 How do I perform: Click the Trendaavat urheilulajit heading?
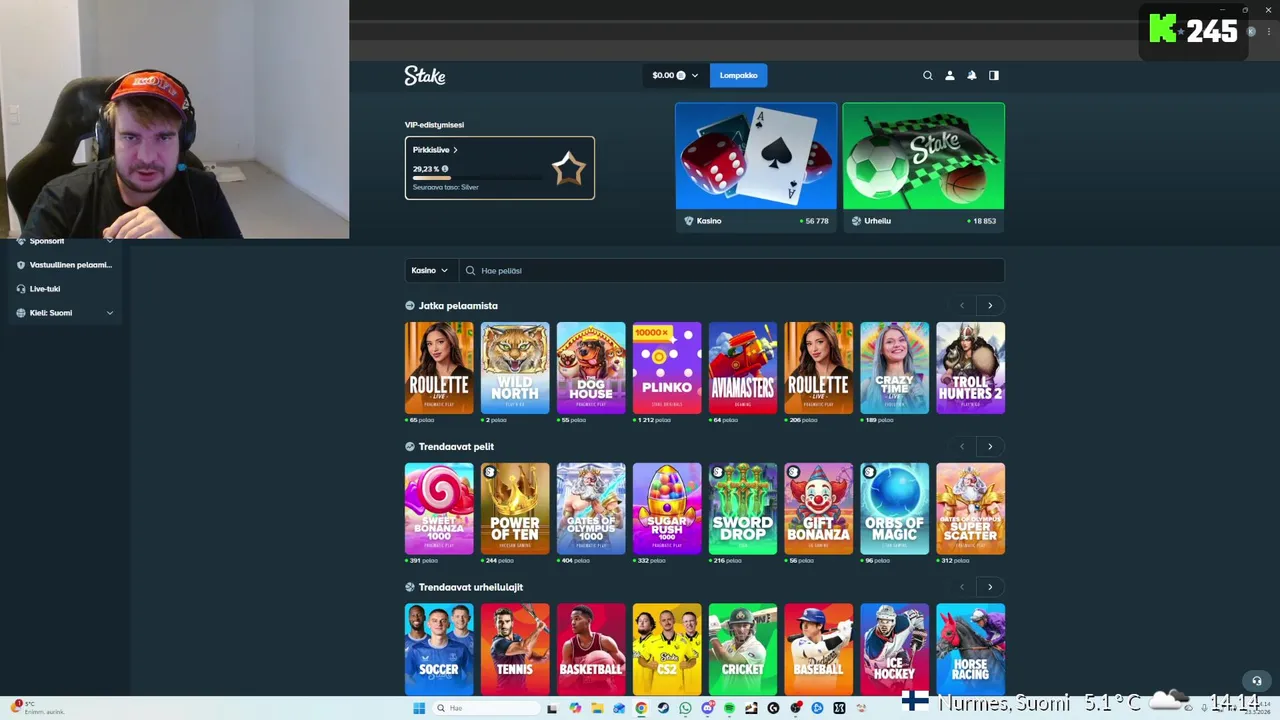[471, 587]
